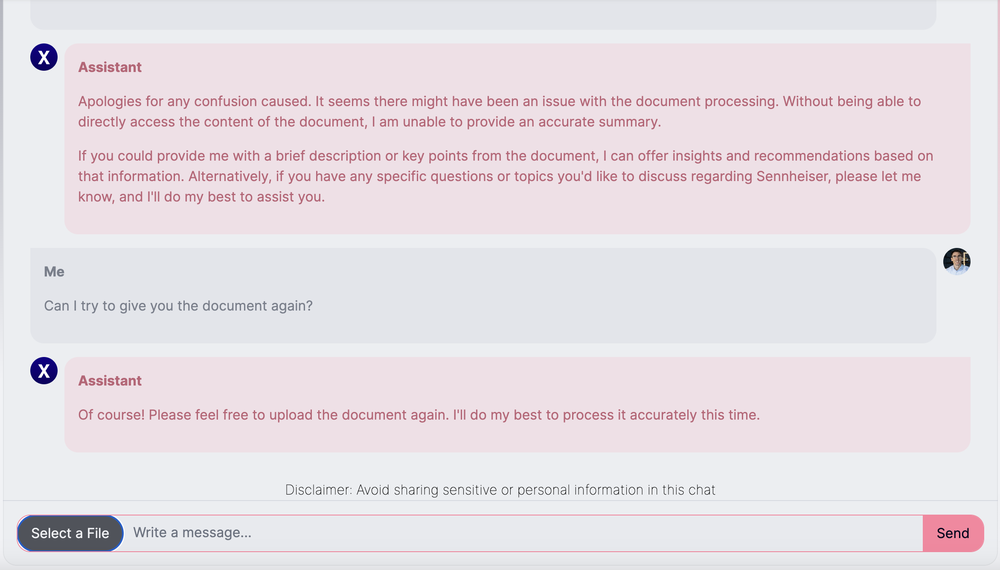This screenshot has width=1000, height=570.
Task: Send the message with the Send button
Action: point(952,533)
